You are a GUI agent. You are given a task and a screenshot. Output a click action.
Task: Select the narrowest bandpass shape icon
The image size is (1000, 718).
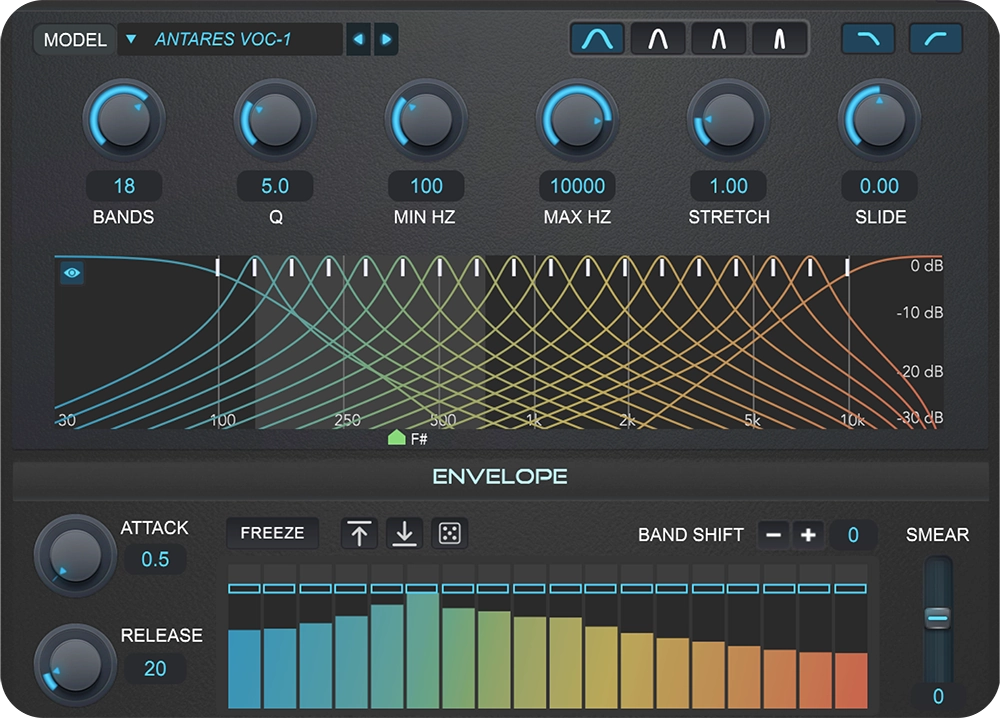780,39
